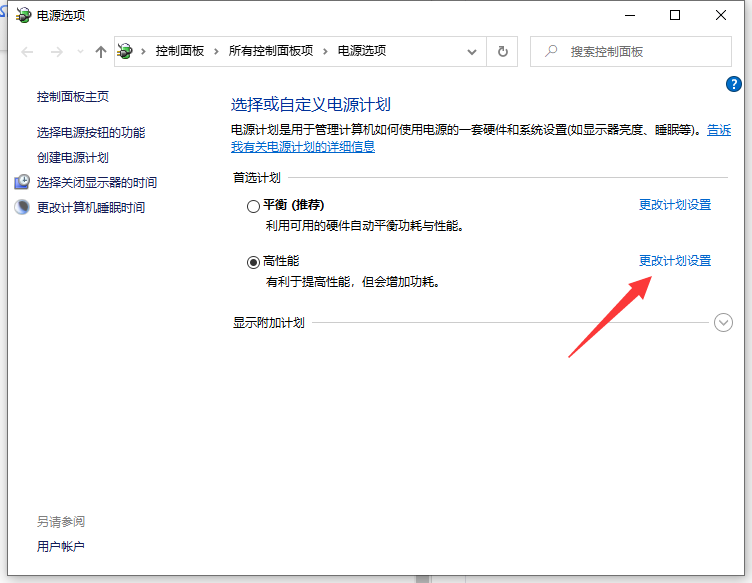752x583 pixels.
Task: Click the Up to parent folder arrow
Action: pyautogui.click(x=100, y=51)
